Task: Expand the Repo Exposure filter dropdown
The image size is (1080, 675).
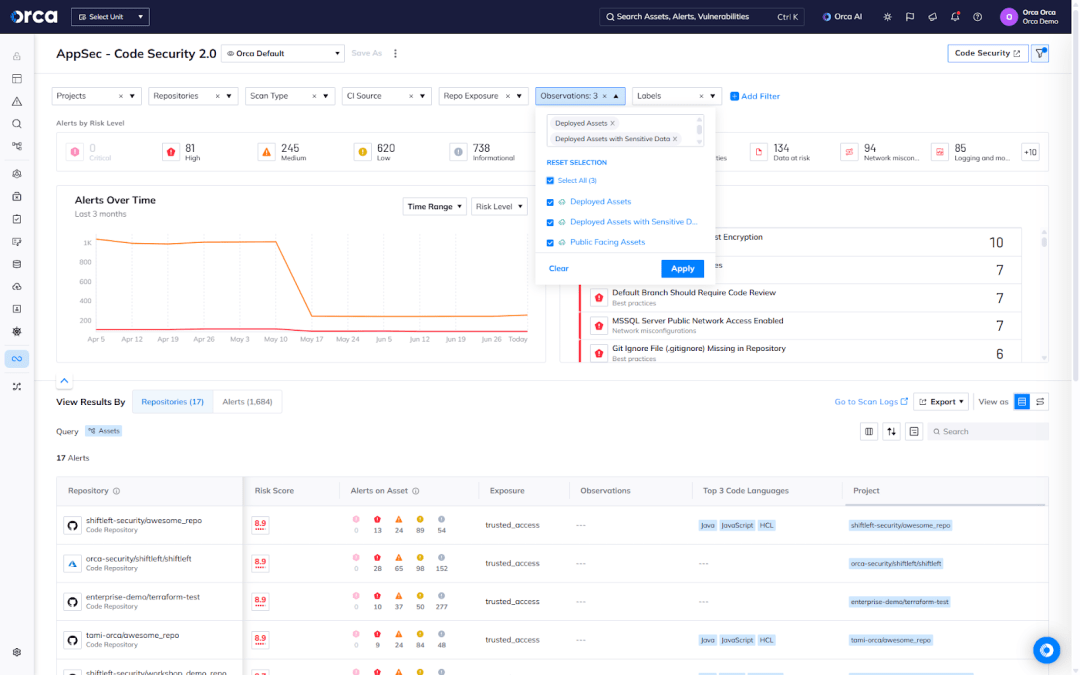Action: 519,96
